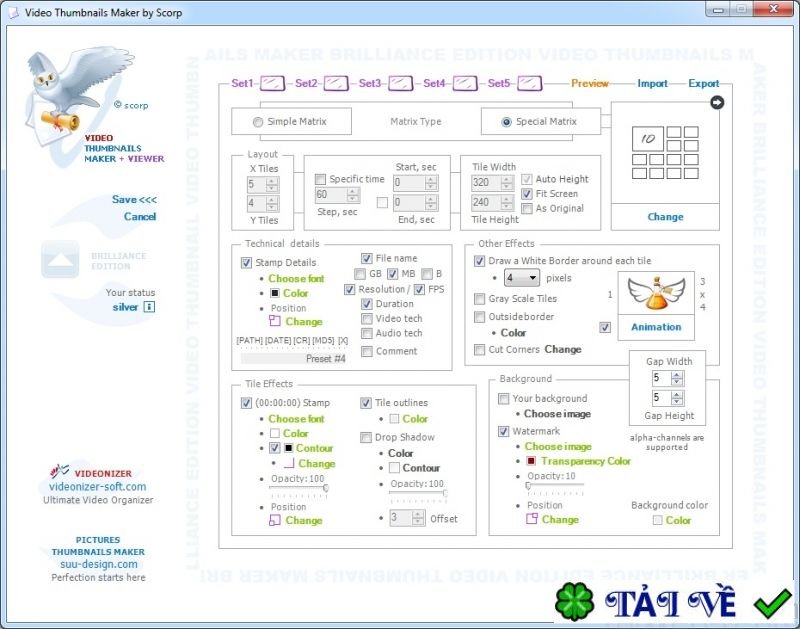Enable the Video tech checkbox
800x629 pixels.
(x=366, y=319)
